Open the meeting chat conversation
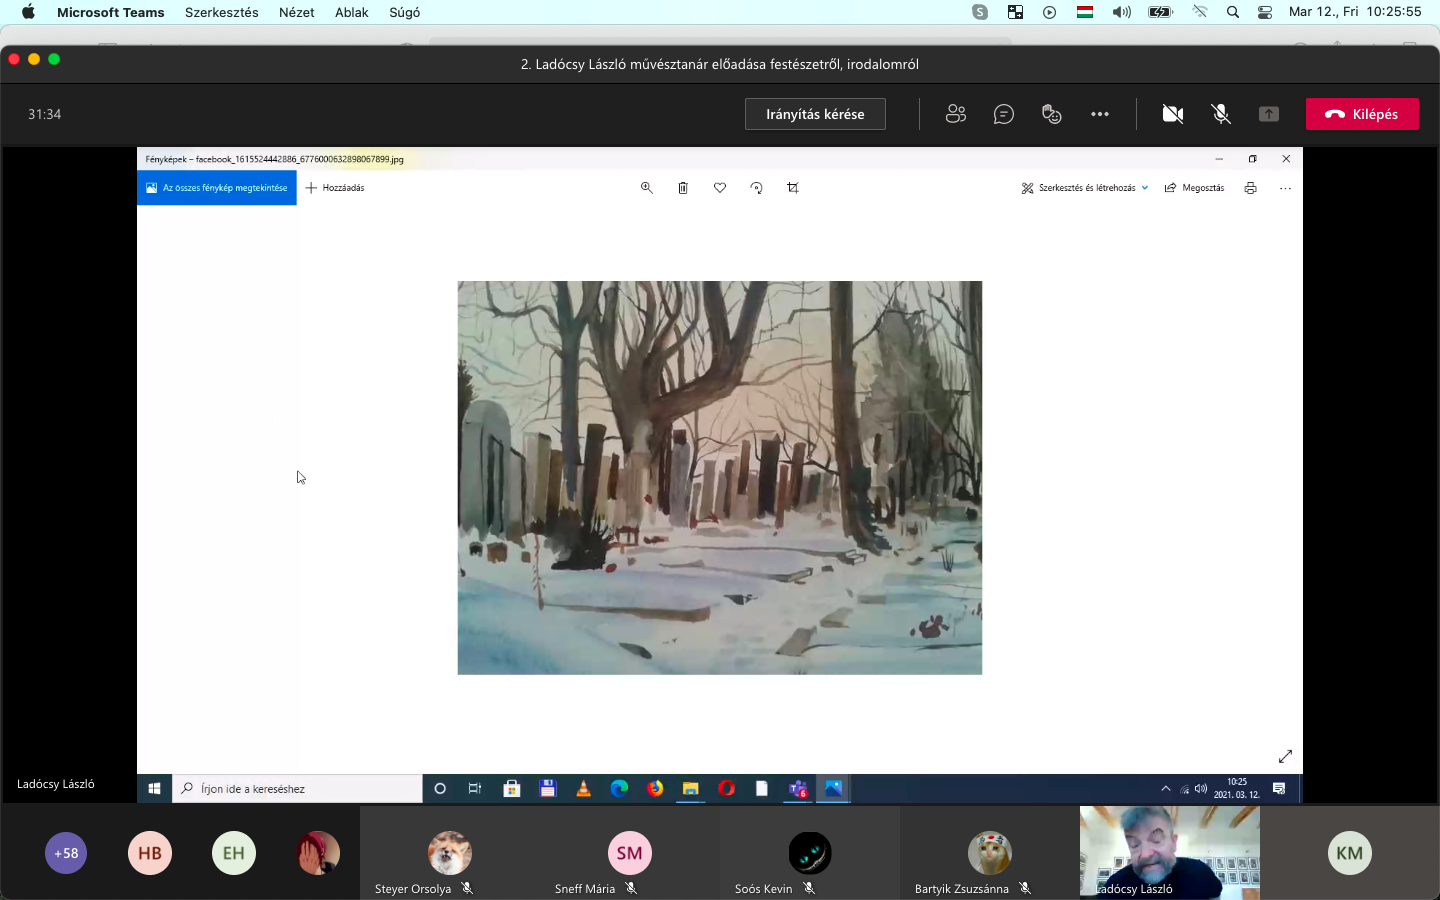 pos(1004,114)
